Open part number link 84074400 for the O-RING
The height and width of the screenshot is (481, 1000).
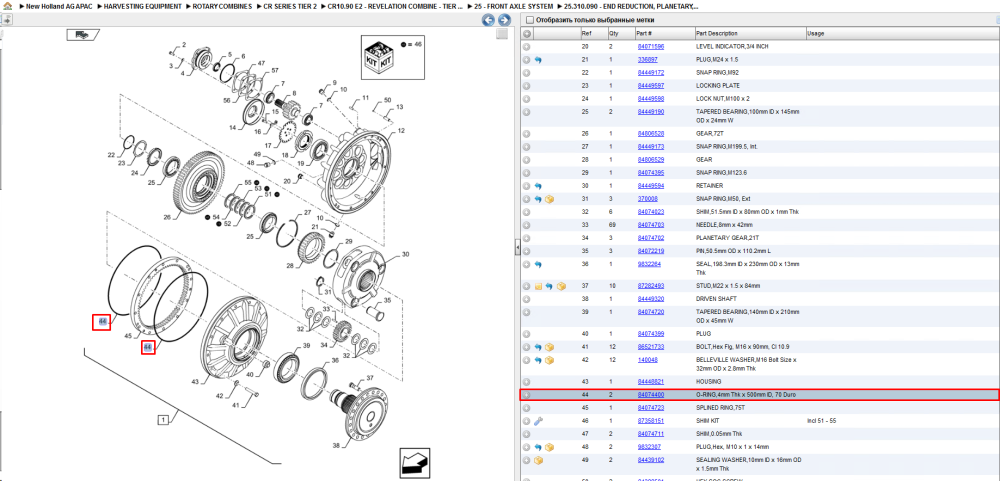651,395
